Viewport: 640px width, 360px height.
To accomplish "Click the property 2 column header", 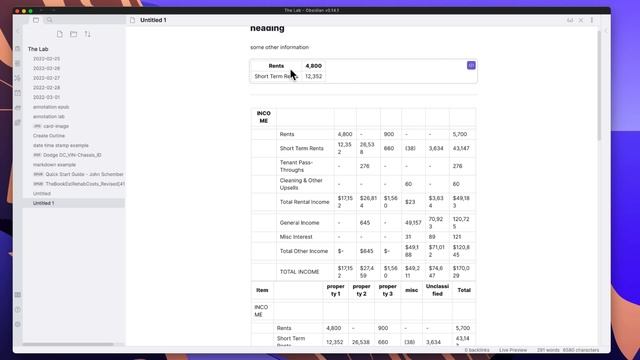I will click(x=361, y=290).
